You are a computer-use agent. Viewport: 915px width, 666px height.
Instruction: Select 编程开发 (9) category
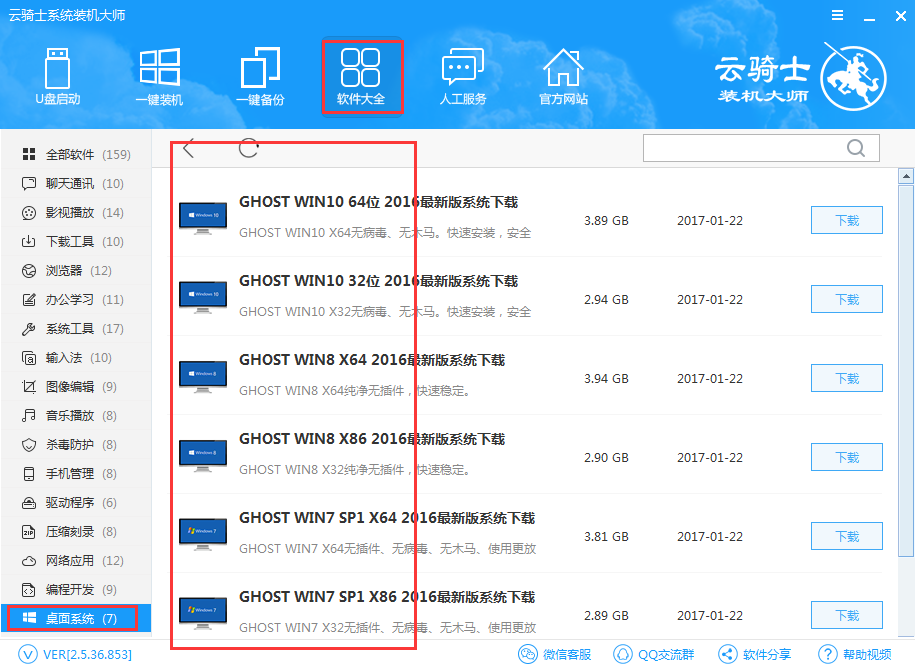tap(76, 590)
